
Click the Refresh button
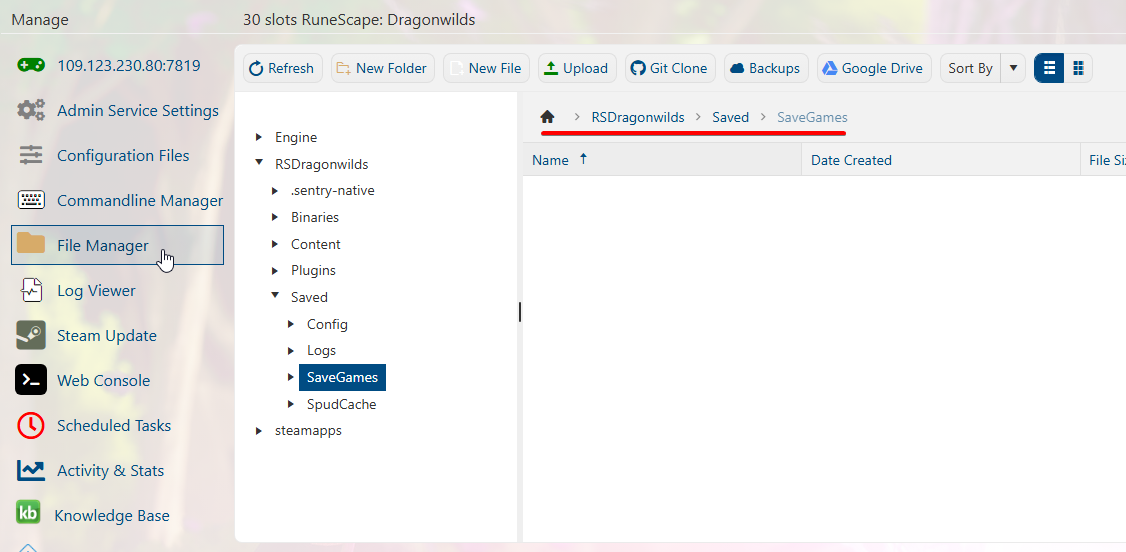pos(280,68)
